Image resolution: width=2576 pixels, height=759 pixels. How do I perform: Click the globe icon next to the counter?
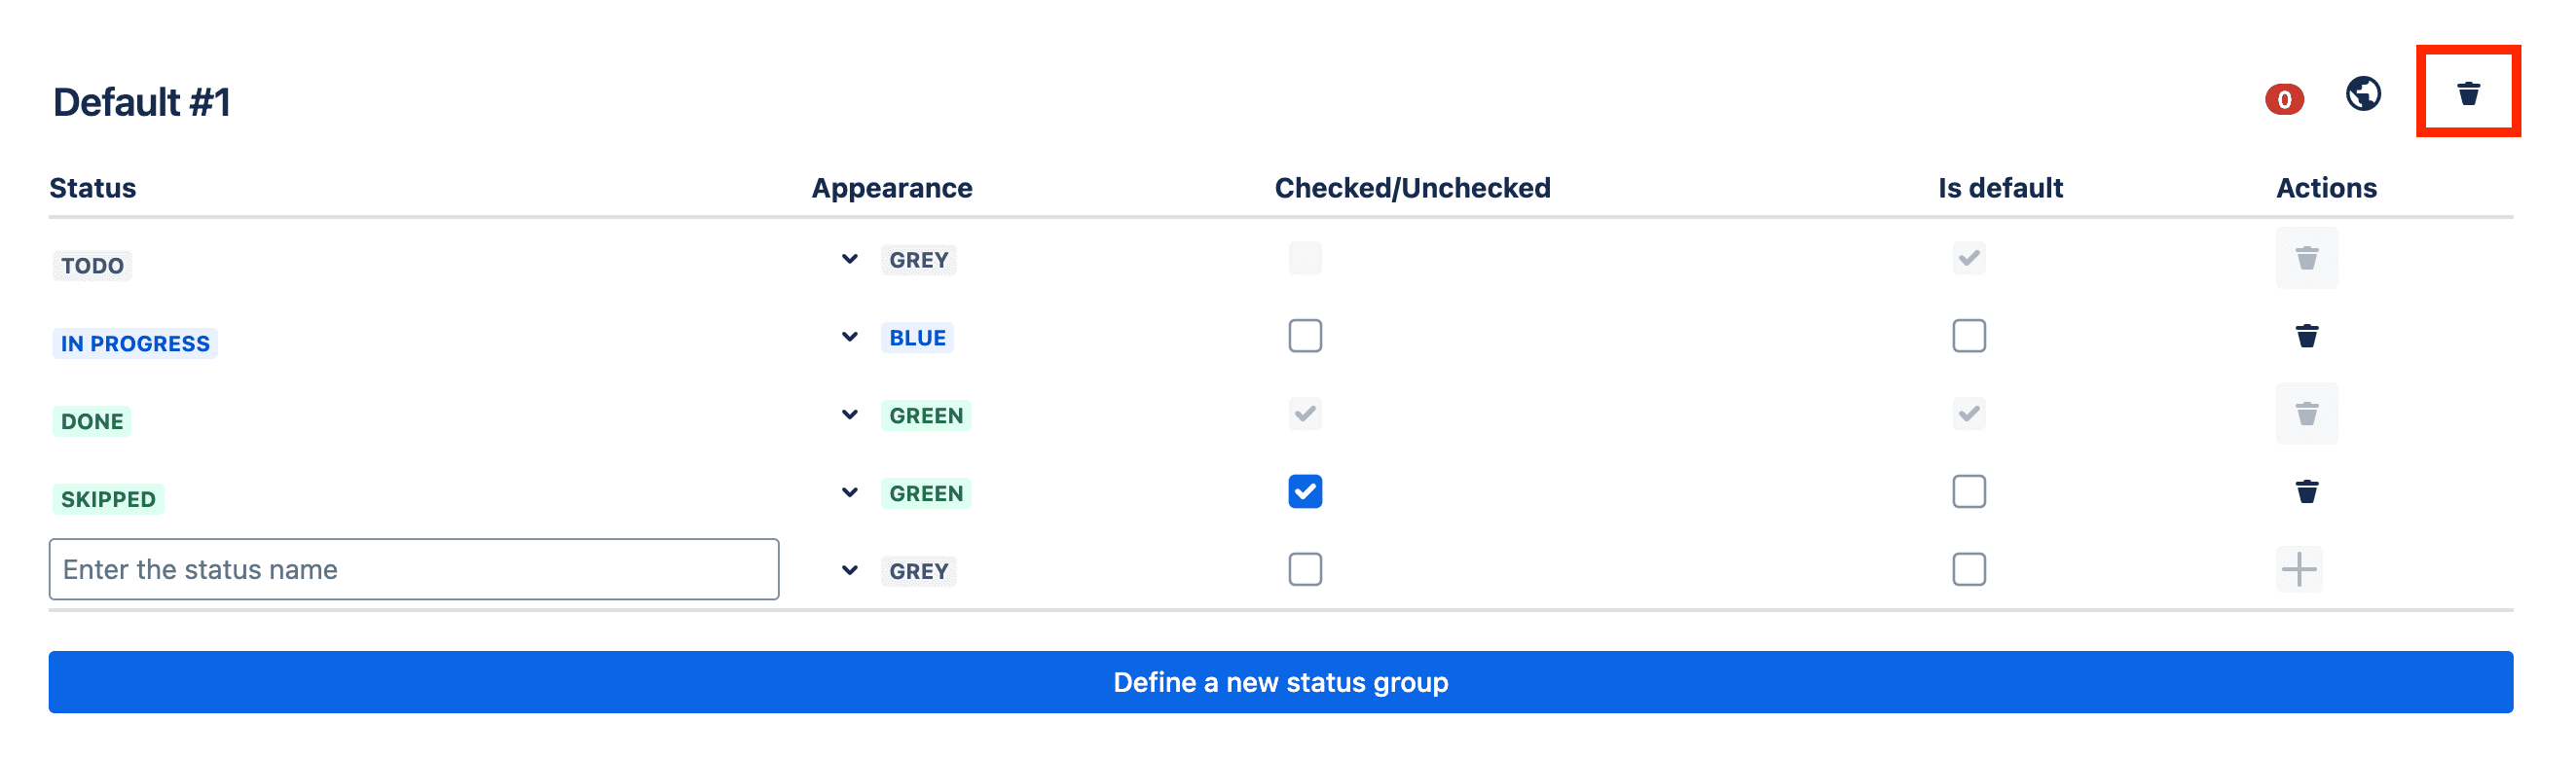click(2362, 95)
